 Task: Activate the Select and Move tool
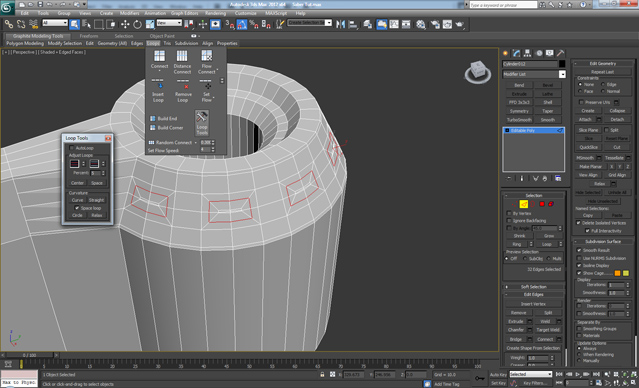click(125, 24)
